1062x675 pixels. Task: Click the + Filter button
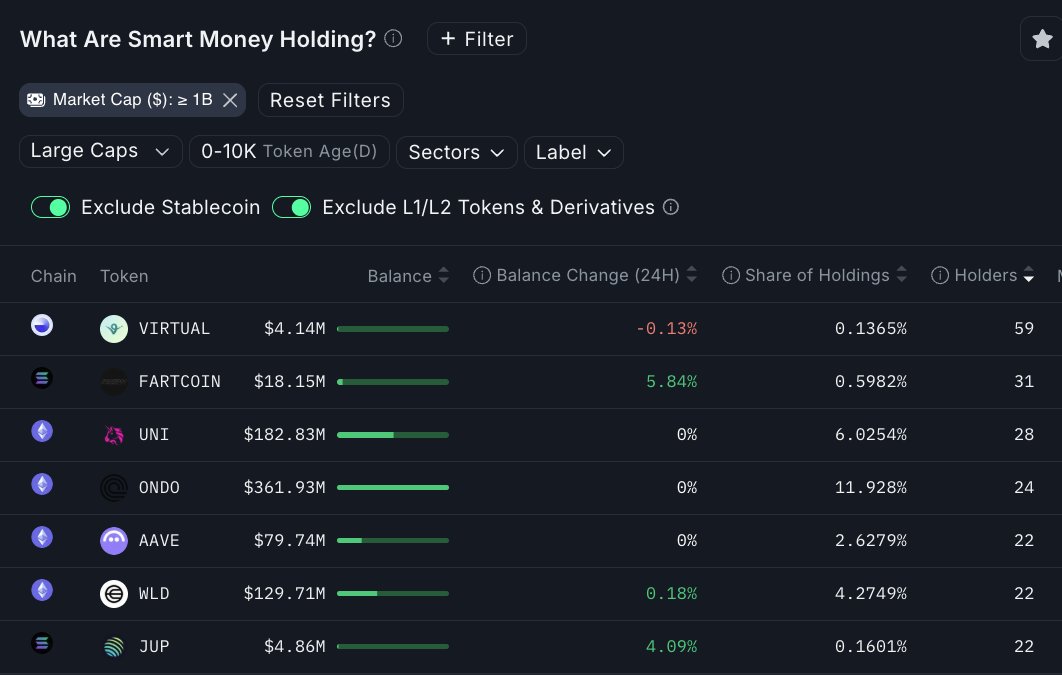477,39
